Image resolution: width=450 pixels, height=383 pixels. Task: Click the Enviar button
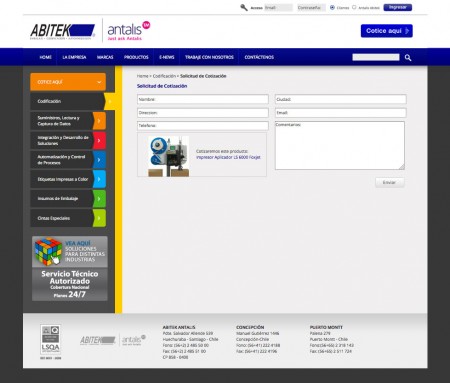coord(389,182)
